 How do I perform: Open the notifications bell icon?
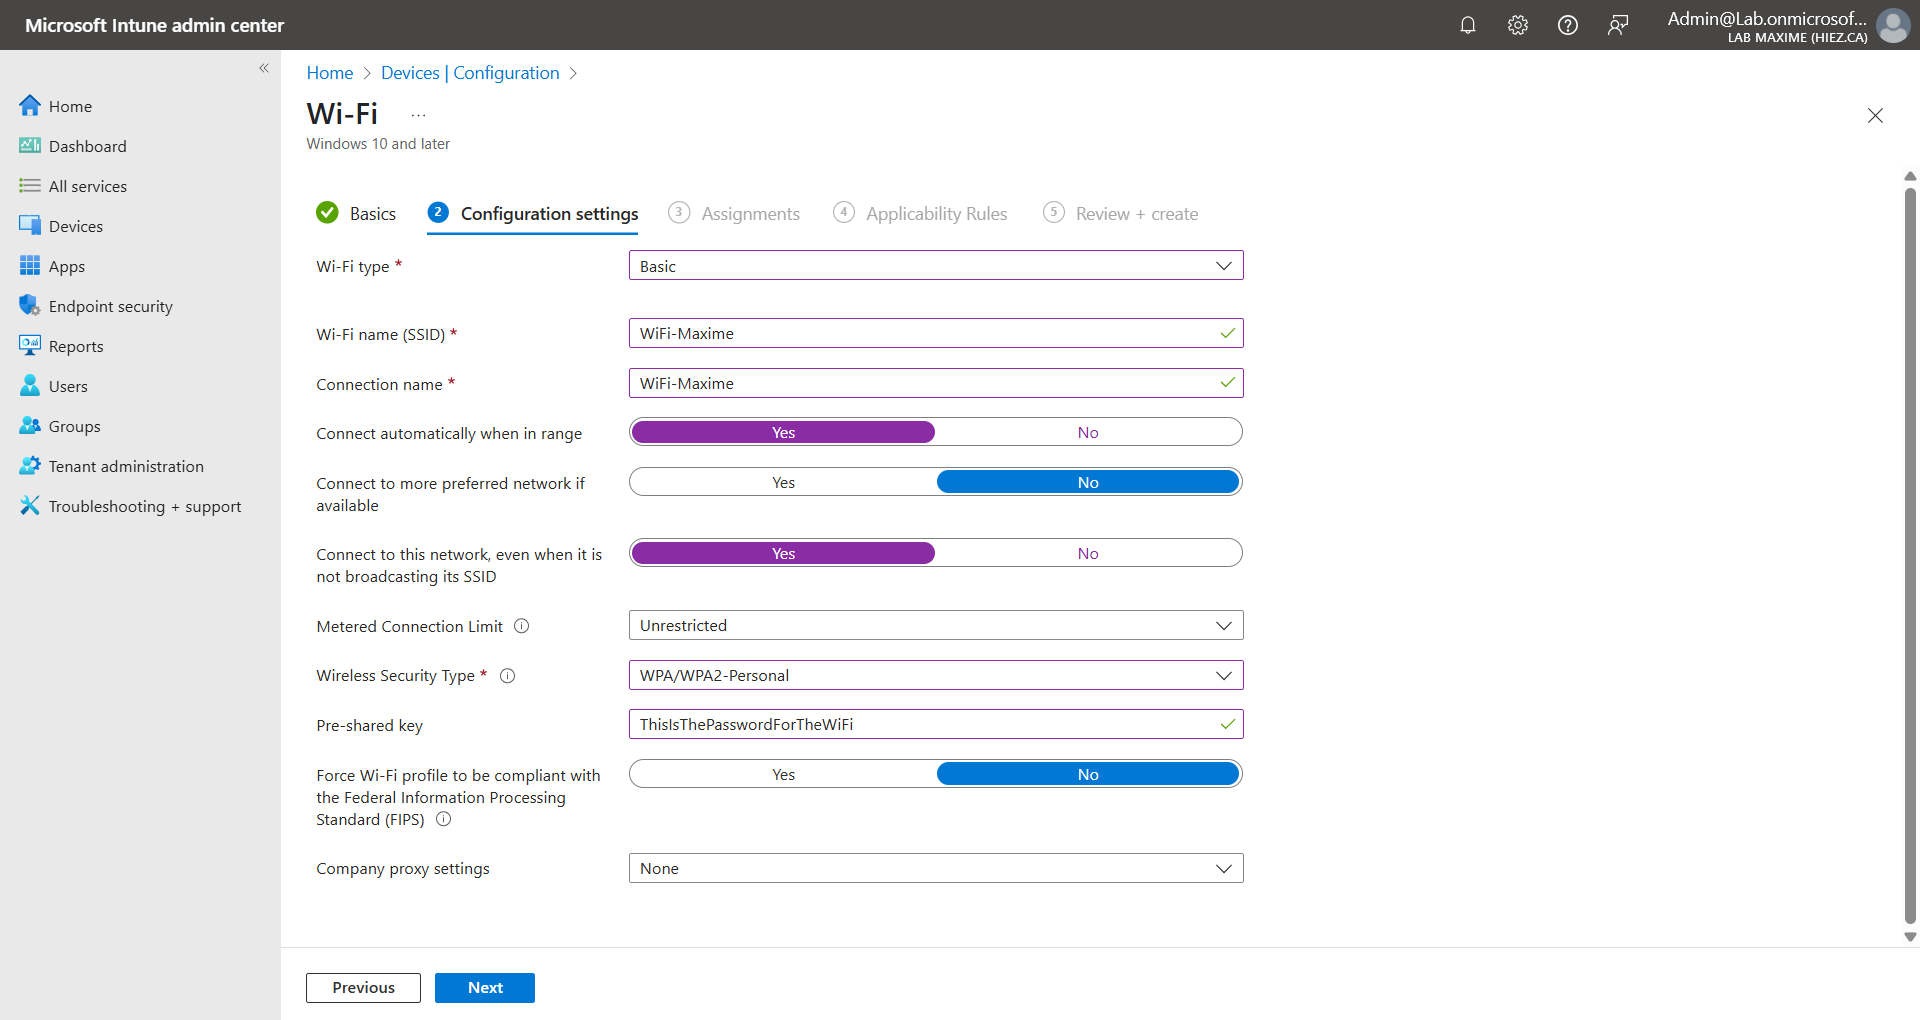[x=1467, y=25]
